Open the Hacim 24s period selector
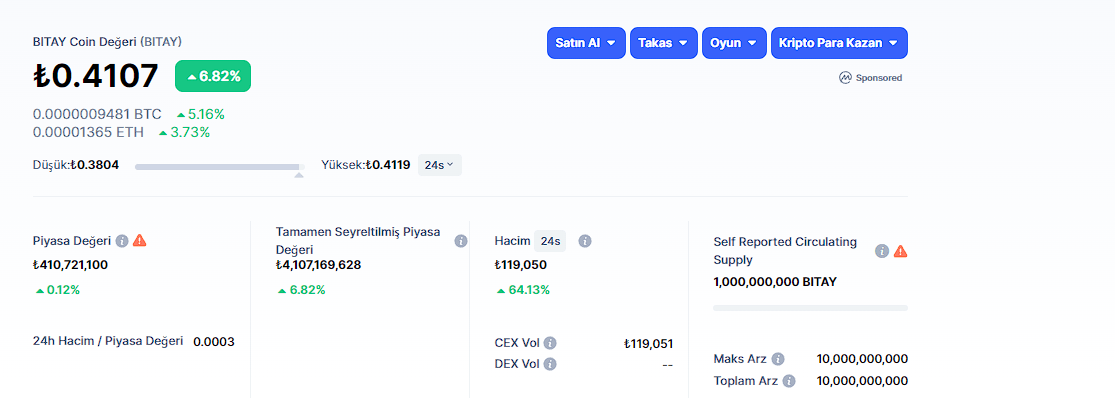Image resolution: width=1115 pixels, height=414 pixels. pos(550,241)
